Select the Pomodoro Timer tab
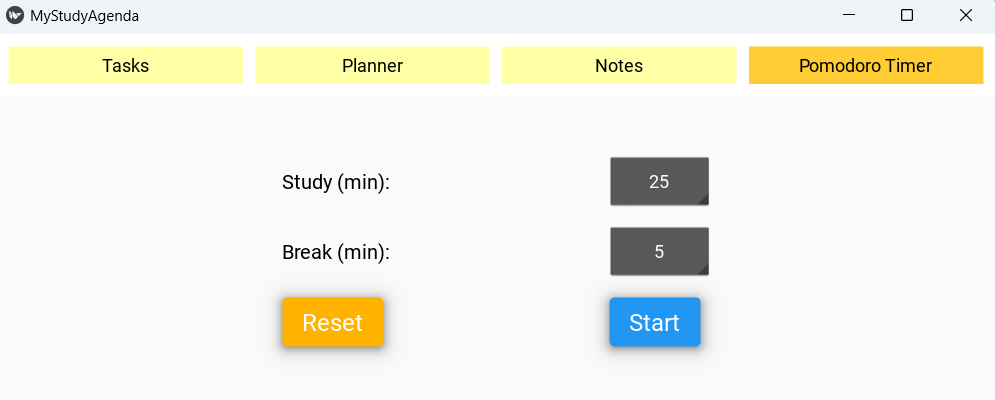The width and height of the screenshot is (995, 400). coord(866,66)
